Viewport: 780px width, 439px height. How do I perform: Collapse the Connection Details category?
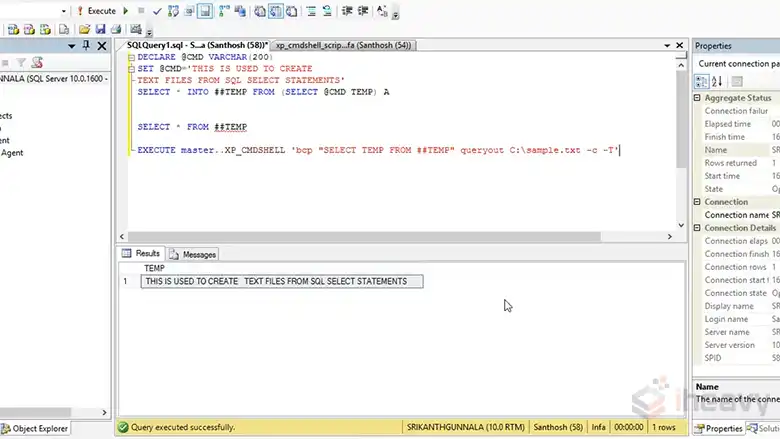tap(697, 228)
